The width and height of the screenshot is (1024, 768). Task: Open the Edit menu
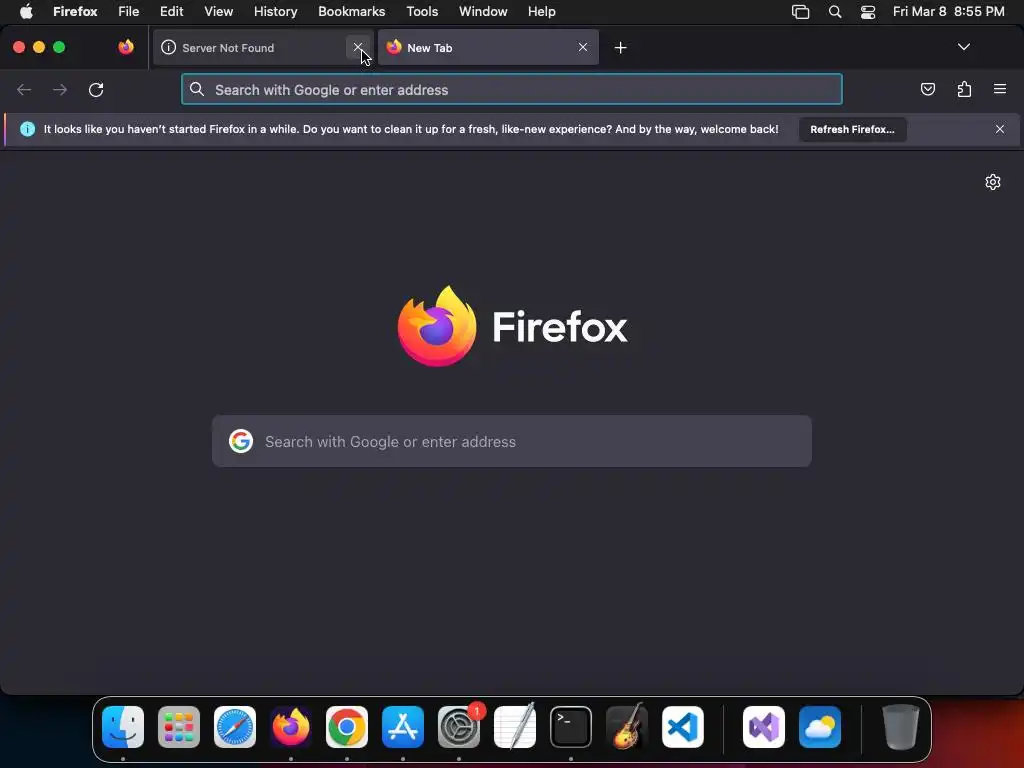(x=172, y=12)
